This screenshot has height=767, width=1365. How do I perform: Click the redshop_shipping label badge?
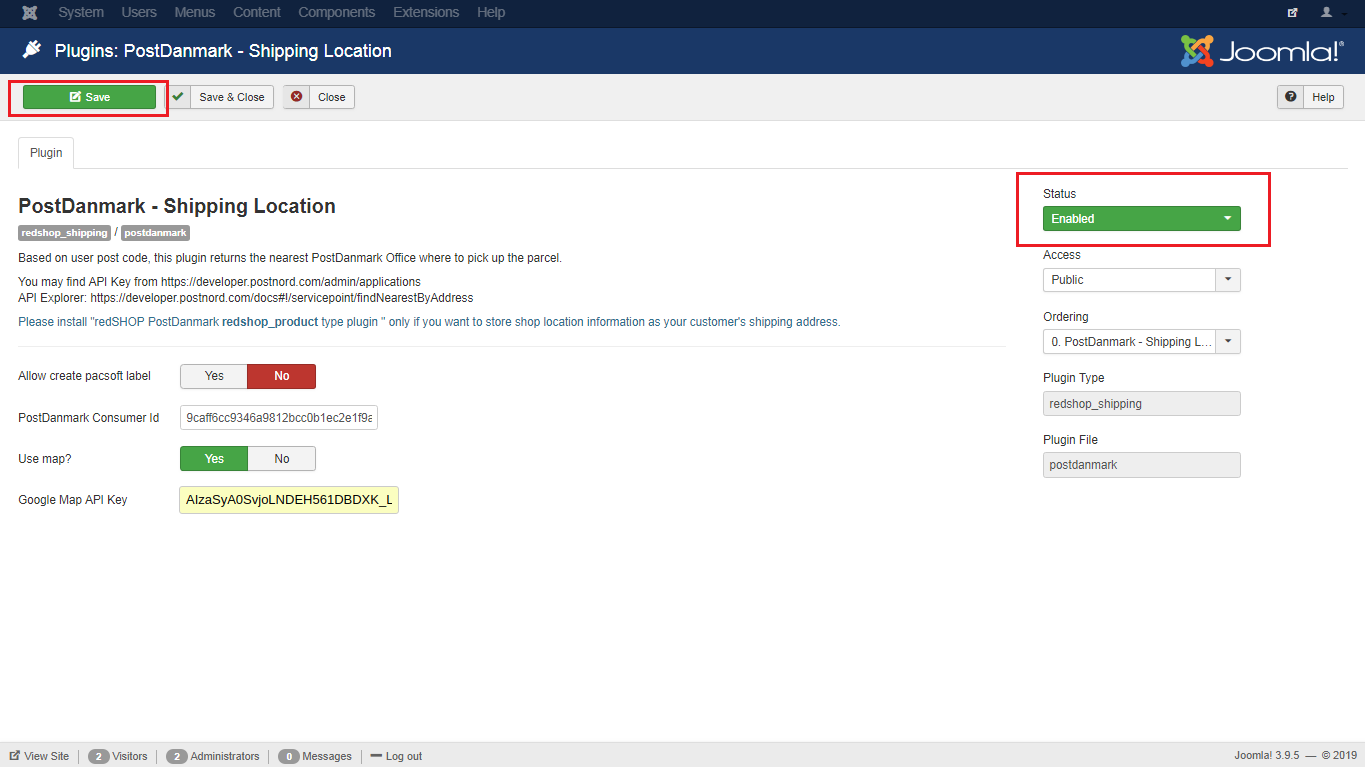(64, 232)
